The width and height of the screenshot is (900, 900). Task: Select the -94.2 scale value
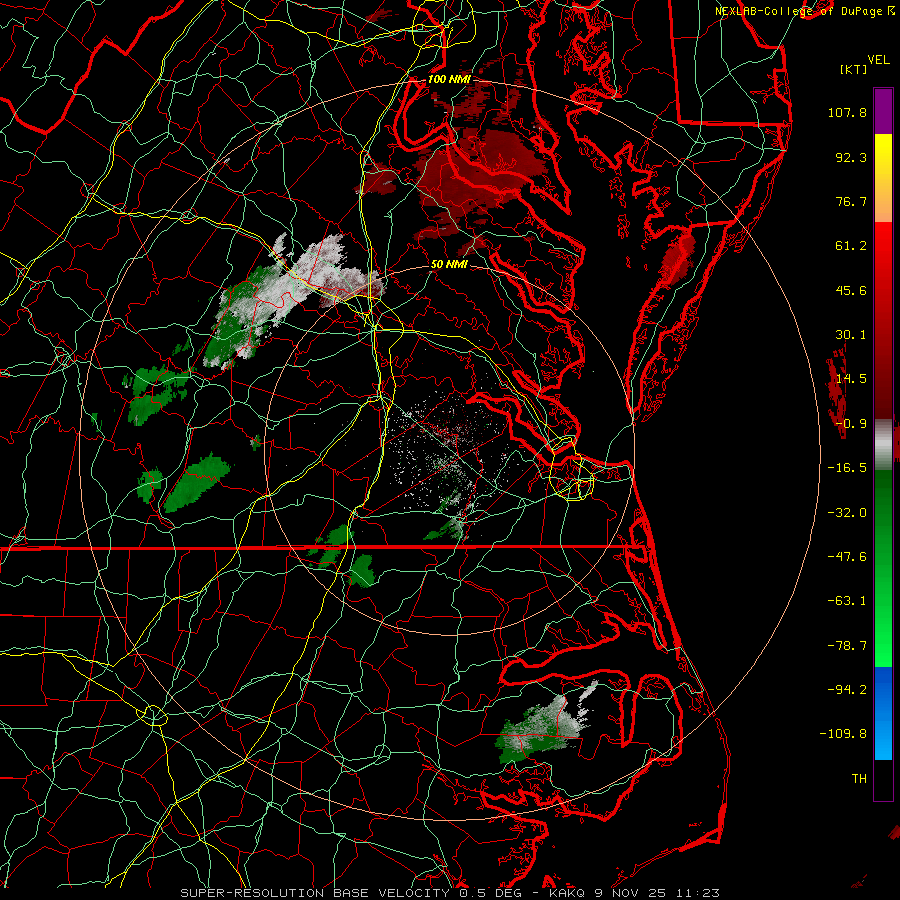pyautogui.click(x=847, y=689)
